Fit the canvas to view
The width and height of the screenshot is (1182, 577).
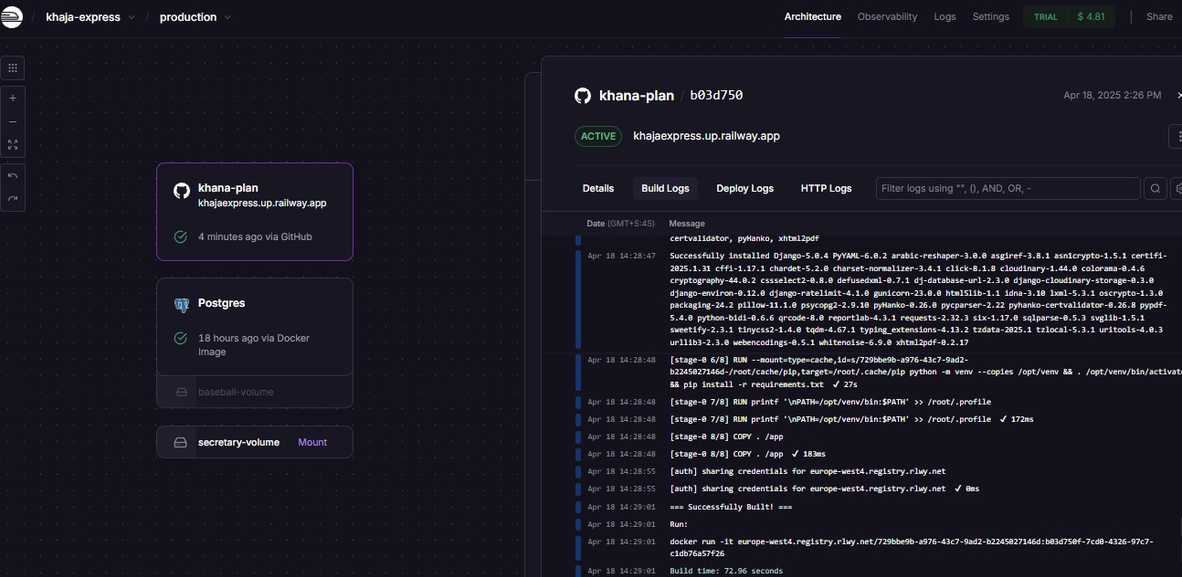(x=12, y=145)
